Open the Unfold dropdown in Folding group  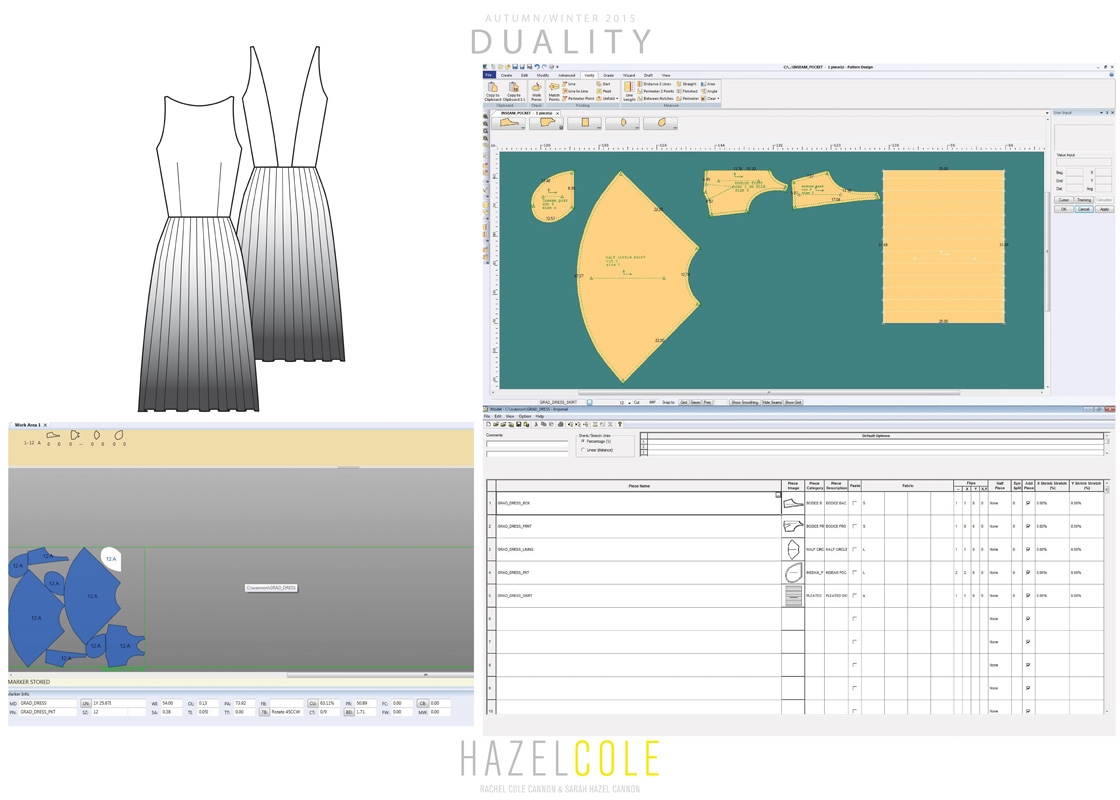pos(616,99)
